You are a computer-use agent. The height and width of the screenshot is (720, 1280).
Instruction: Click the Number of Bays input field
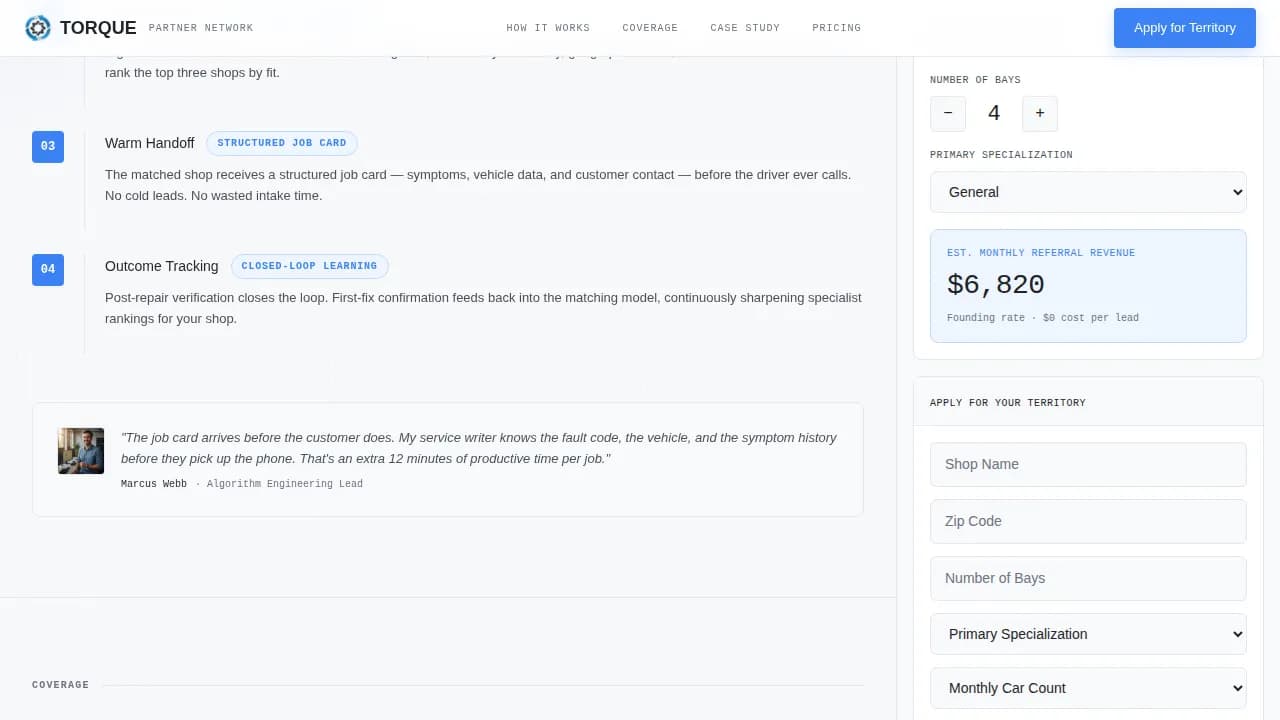(1088, 578)
